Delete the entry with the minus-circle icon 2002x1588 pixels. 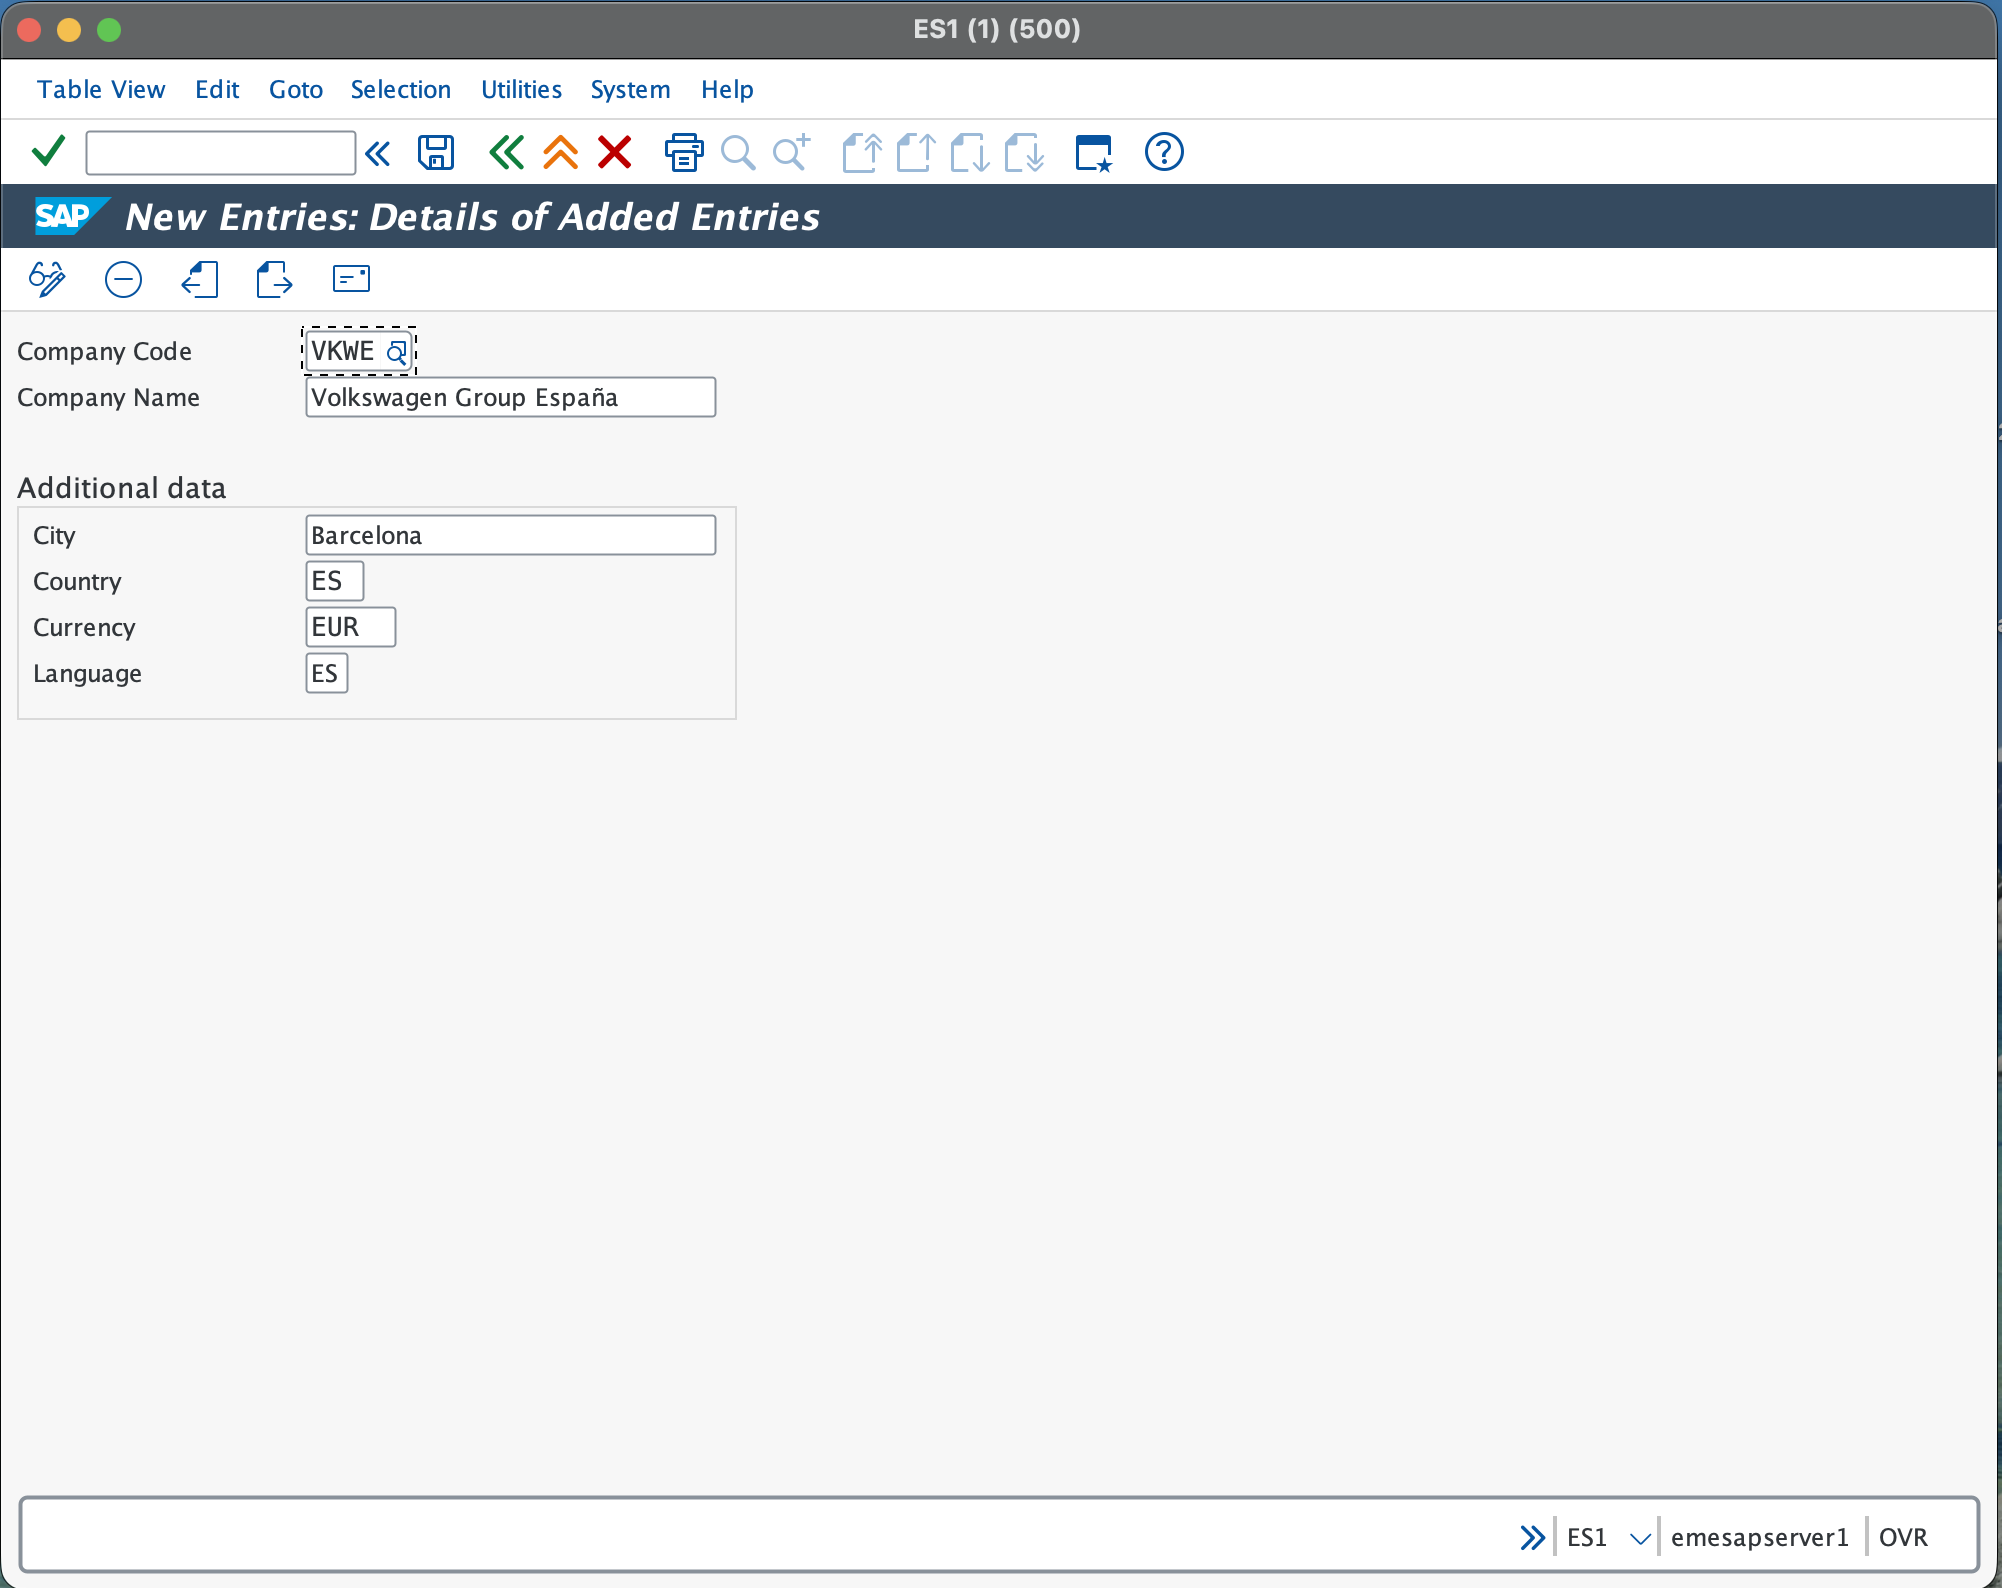pyautogui.click(x=123, y=279)
